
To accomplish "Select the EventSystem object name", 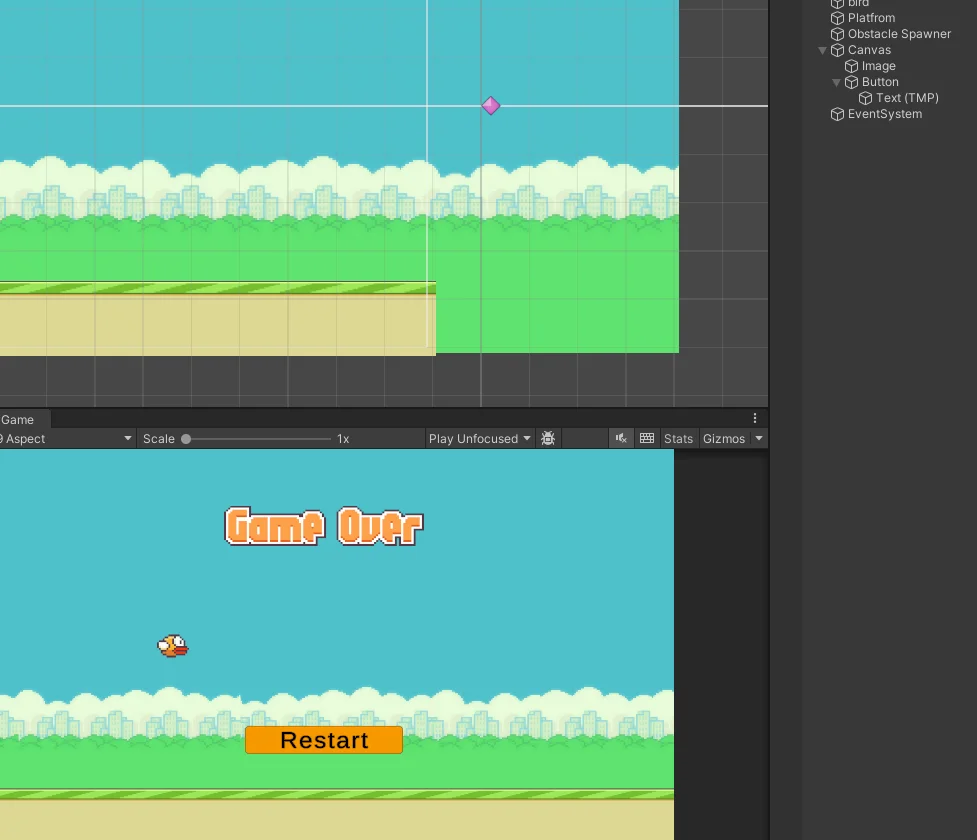I will tap(885, 114).
